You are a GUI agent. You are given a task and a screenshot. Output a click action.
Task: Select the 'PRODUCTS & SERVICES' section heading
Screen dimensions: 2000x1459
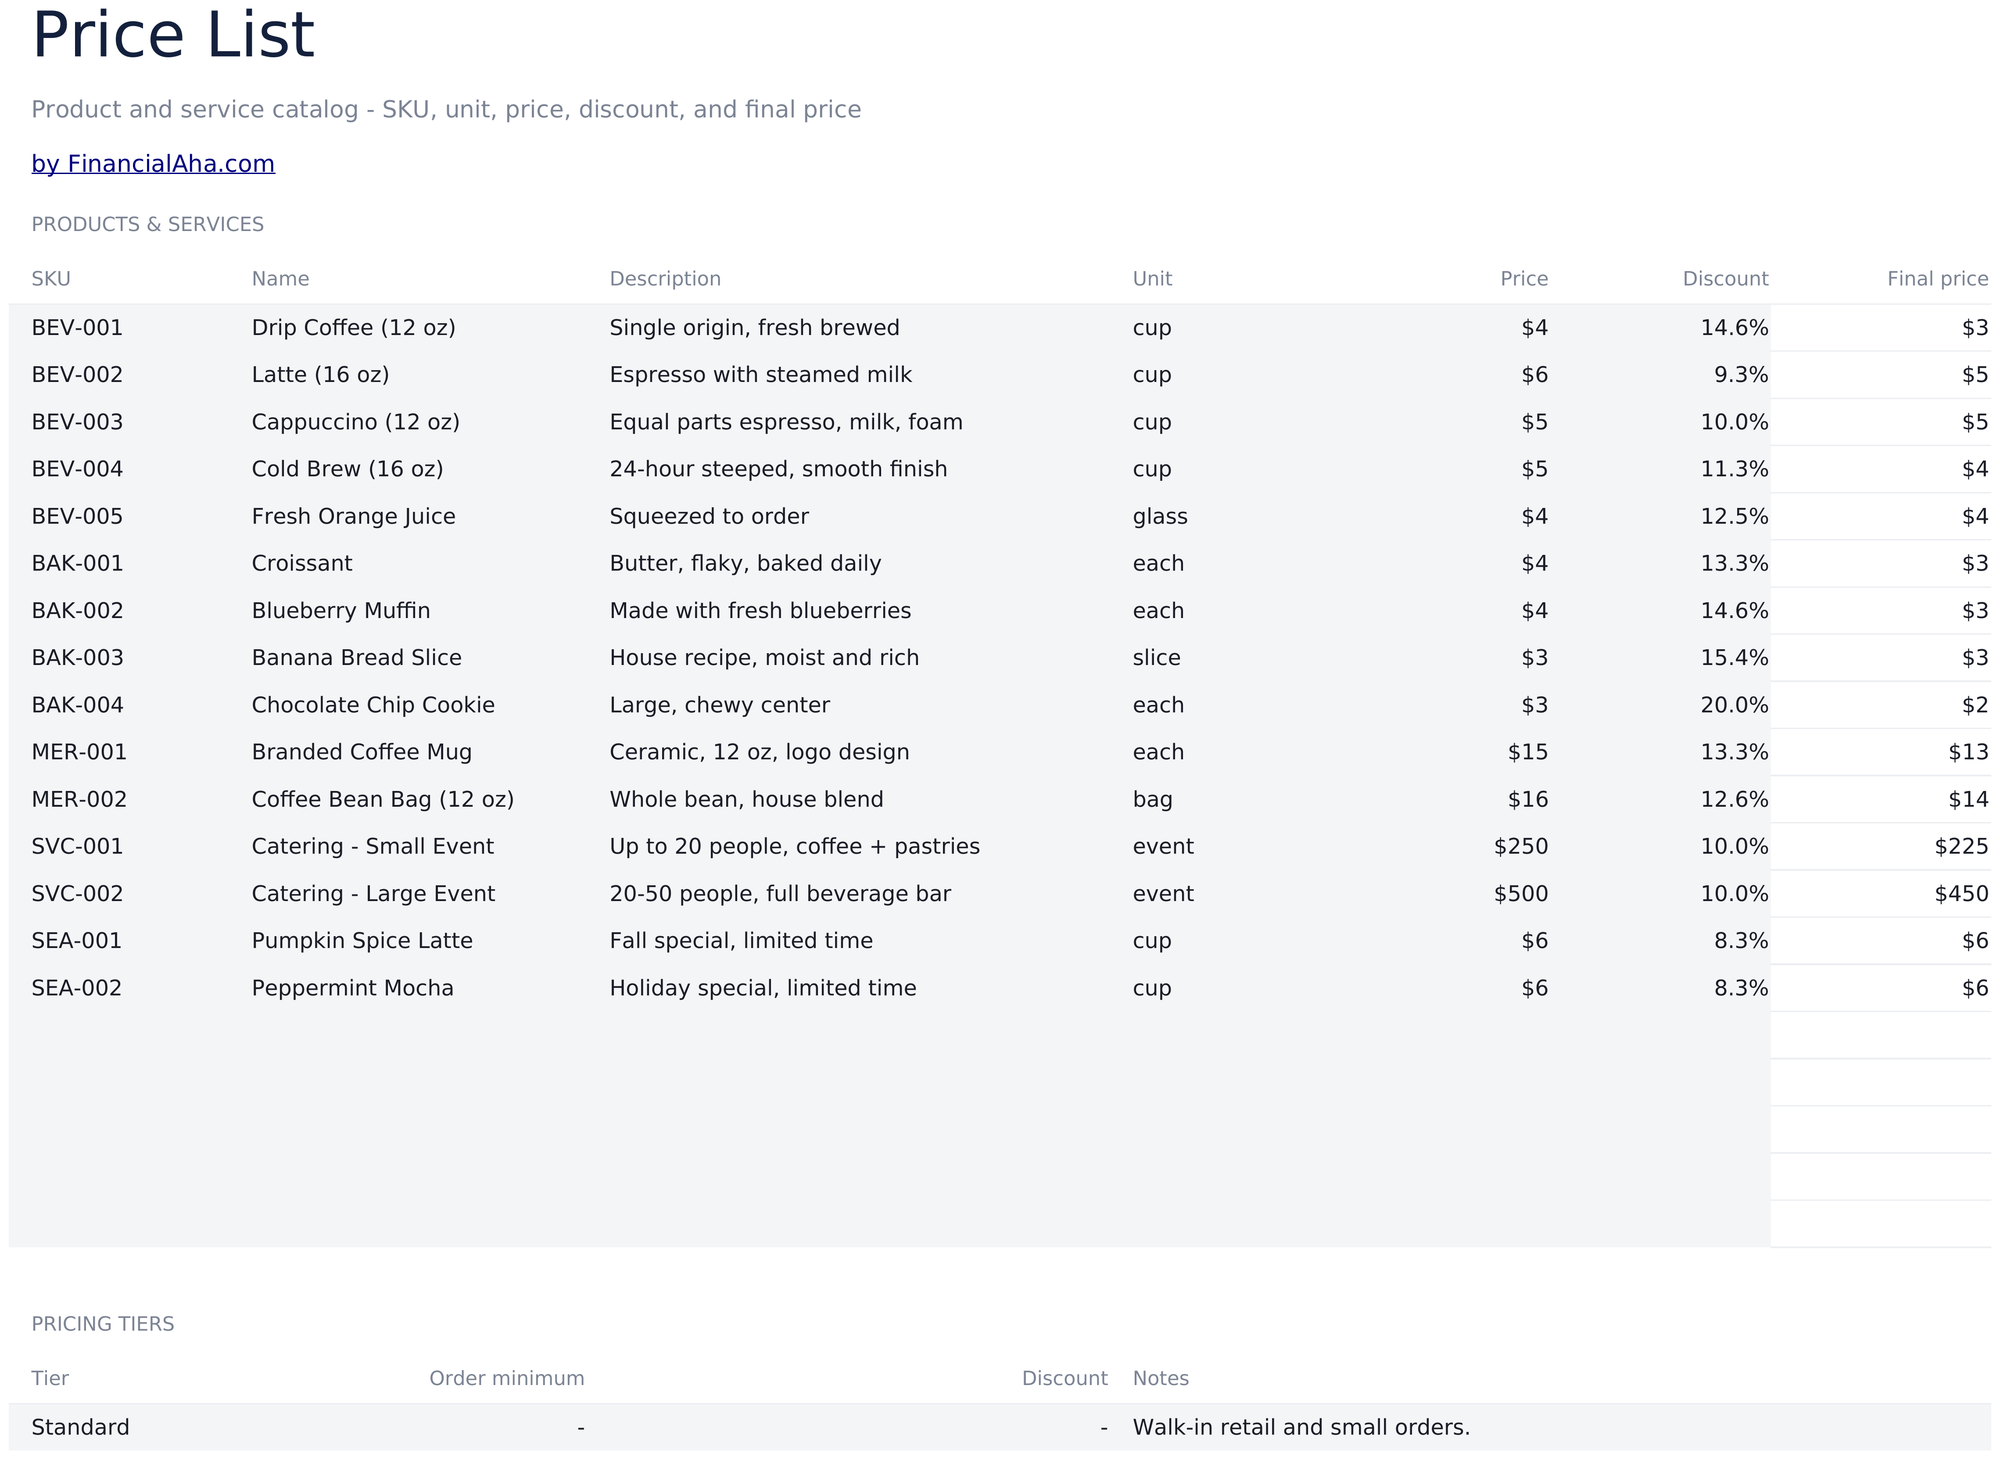click(x=148, y=225)
